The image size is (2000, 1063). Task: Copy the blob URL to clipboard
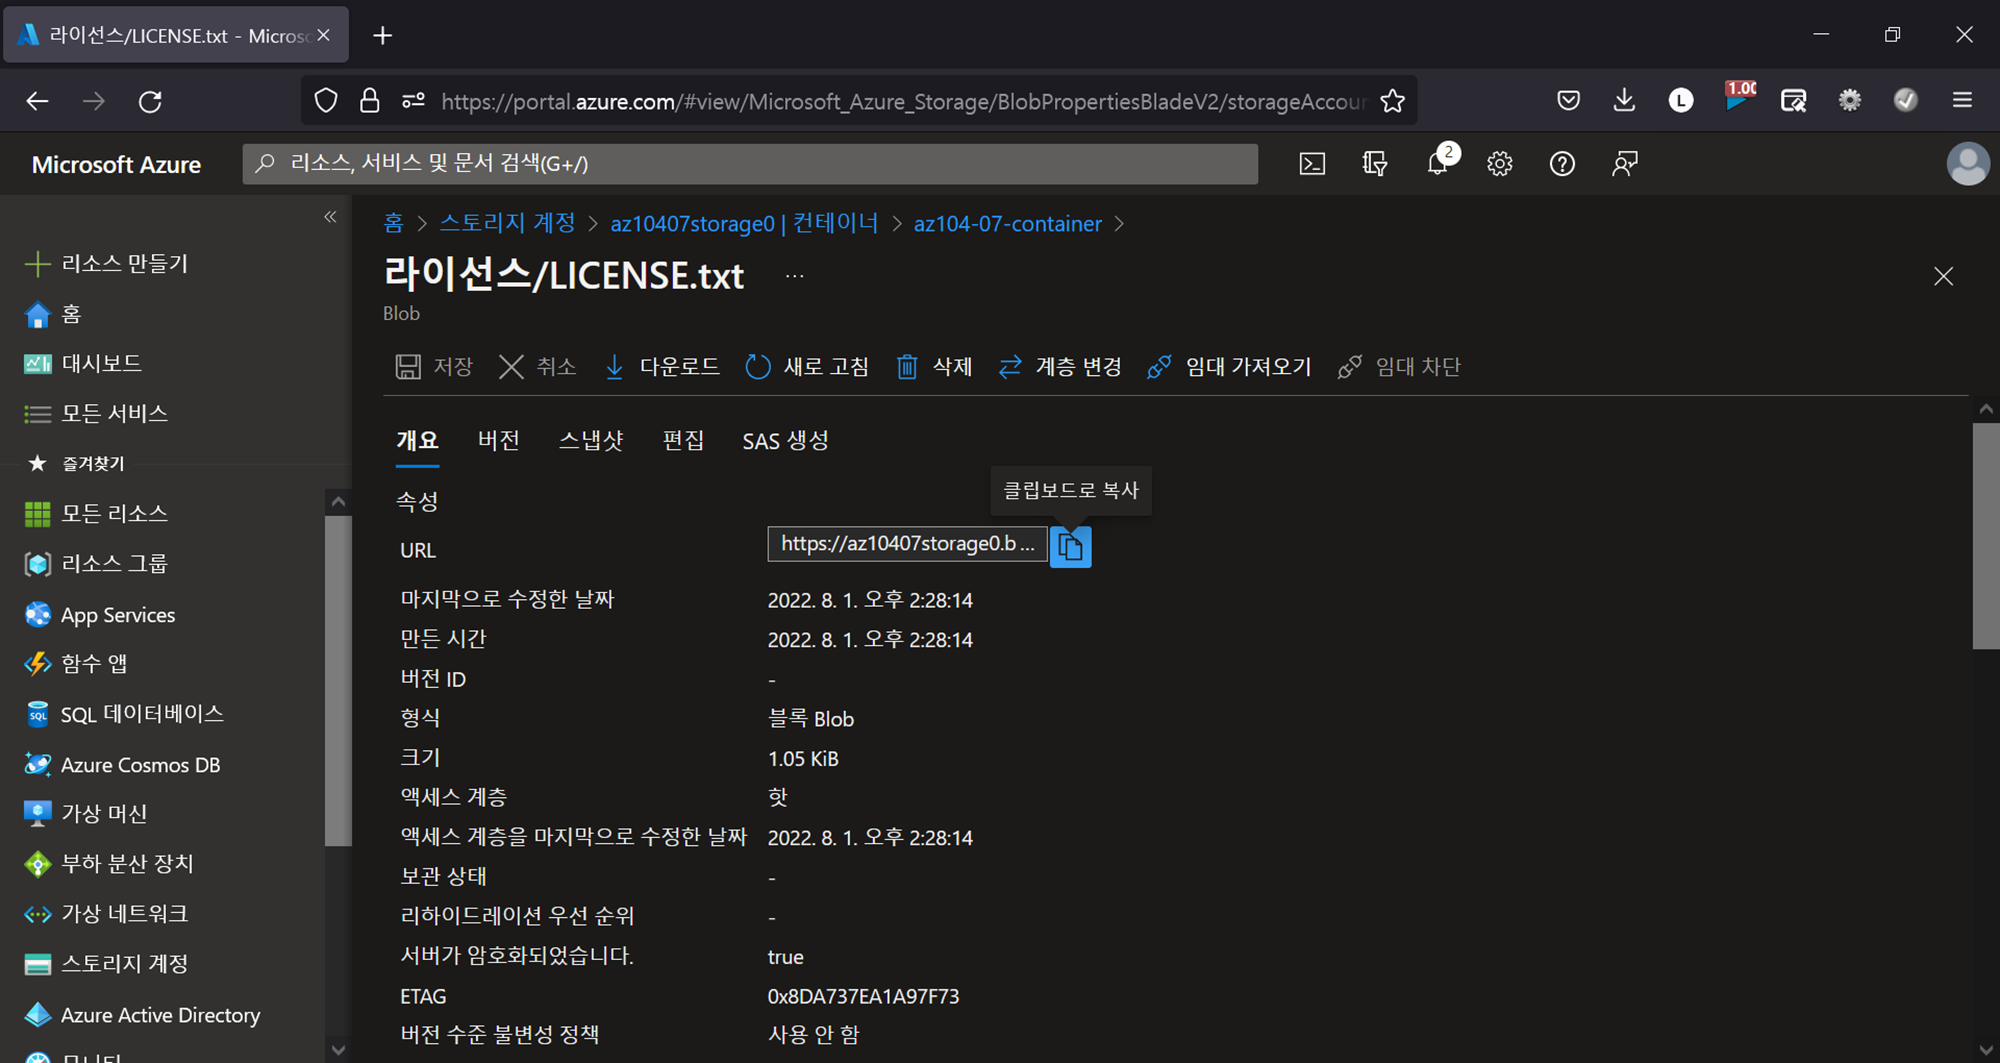[1070, 546]
